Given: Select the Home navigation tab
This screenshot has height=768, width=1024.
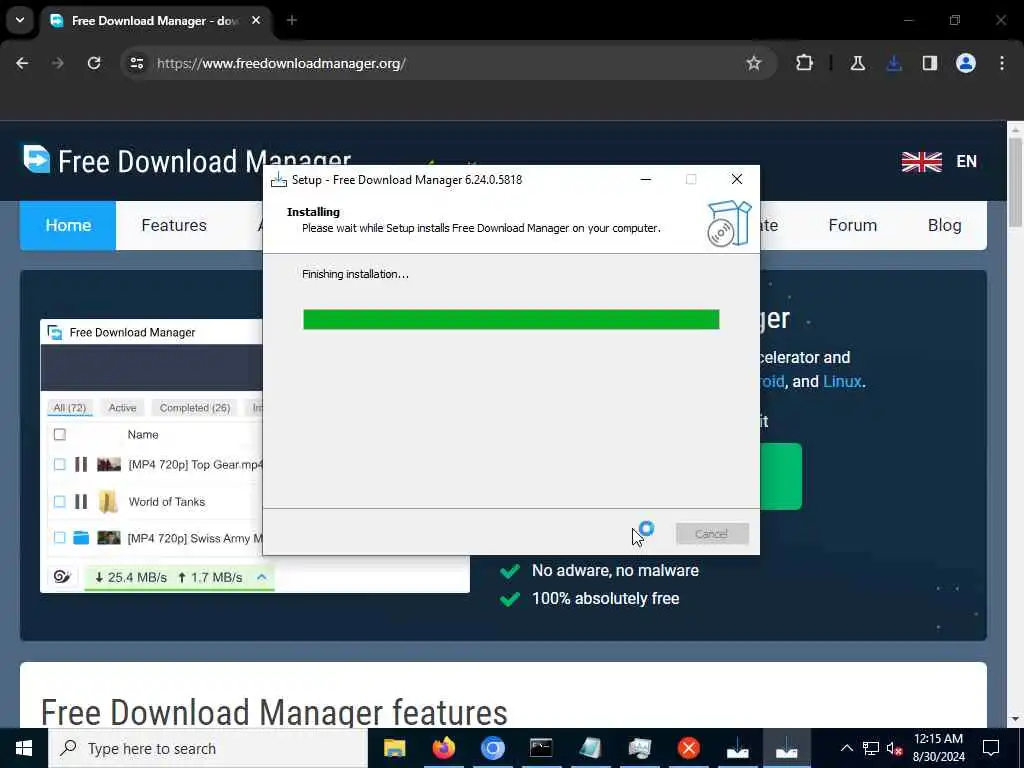Looking at the screenshot, I should 68,225.
